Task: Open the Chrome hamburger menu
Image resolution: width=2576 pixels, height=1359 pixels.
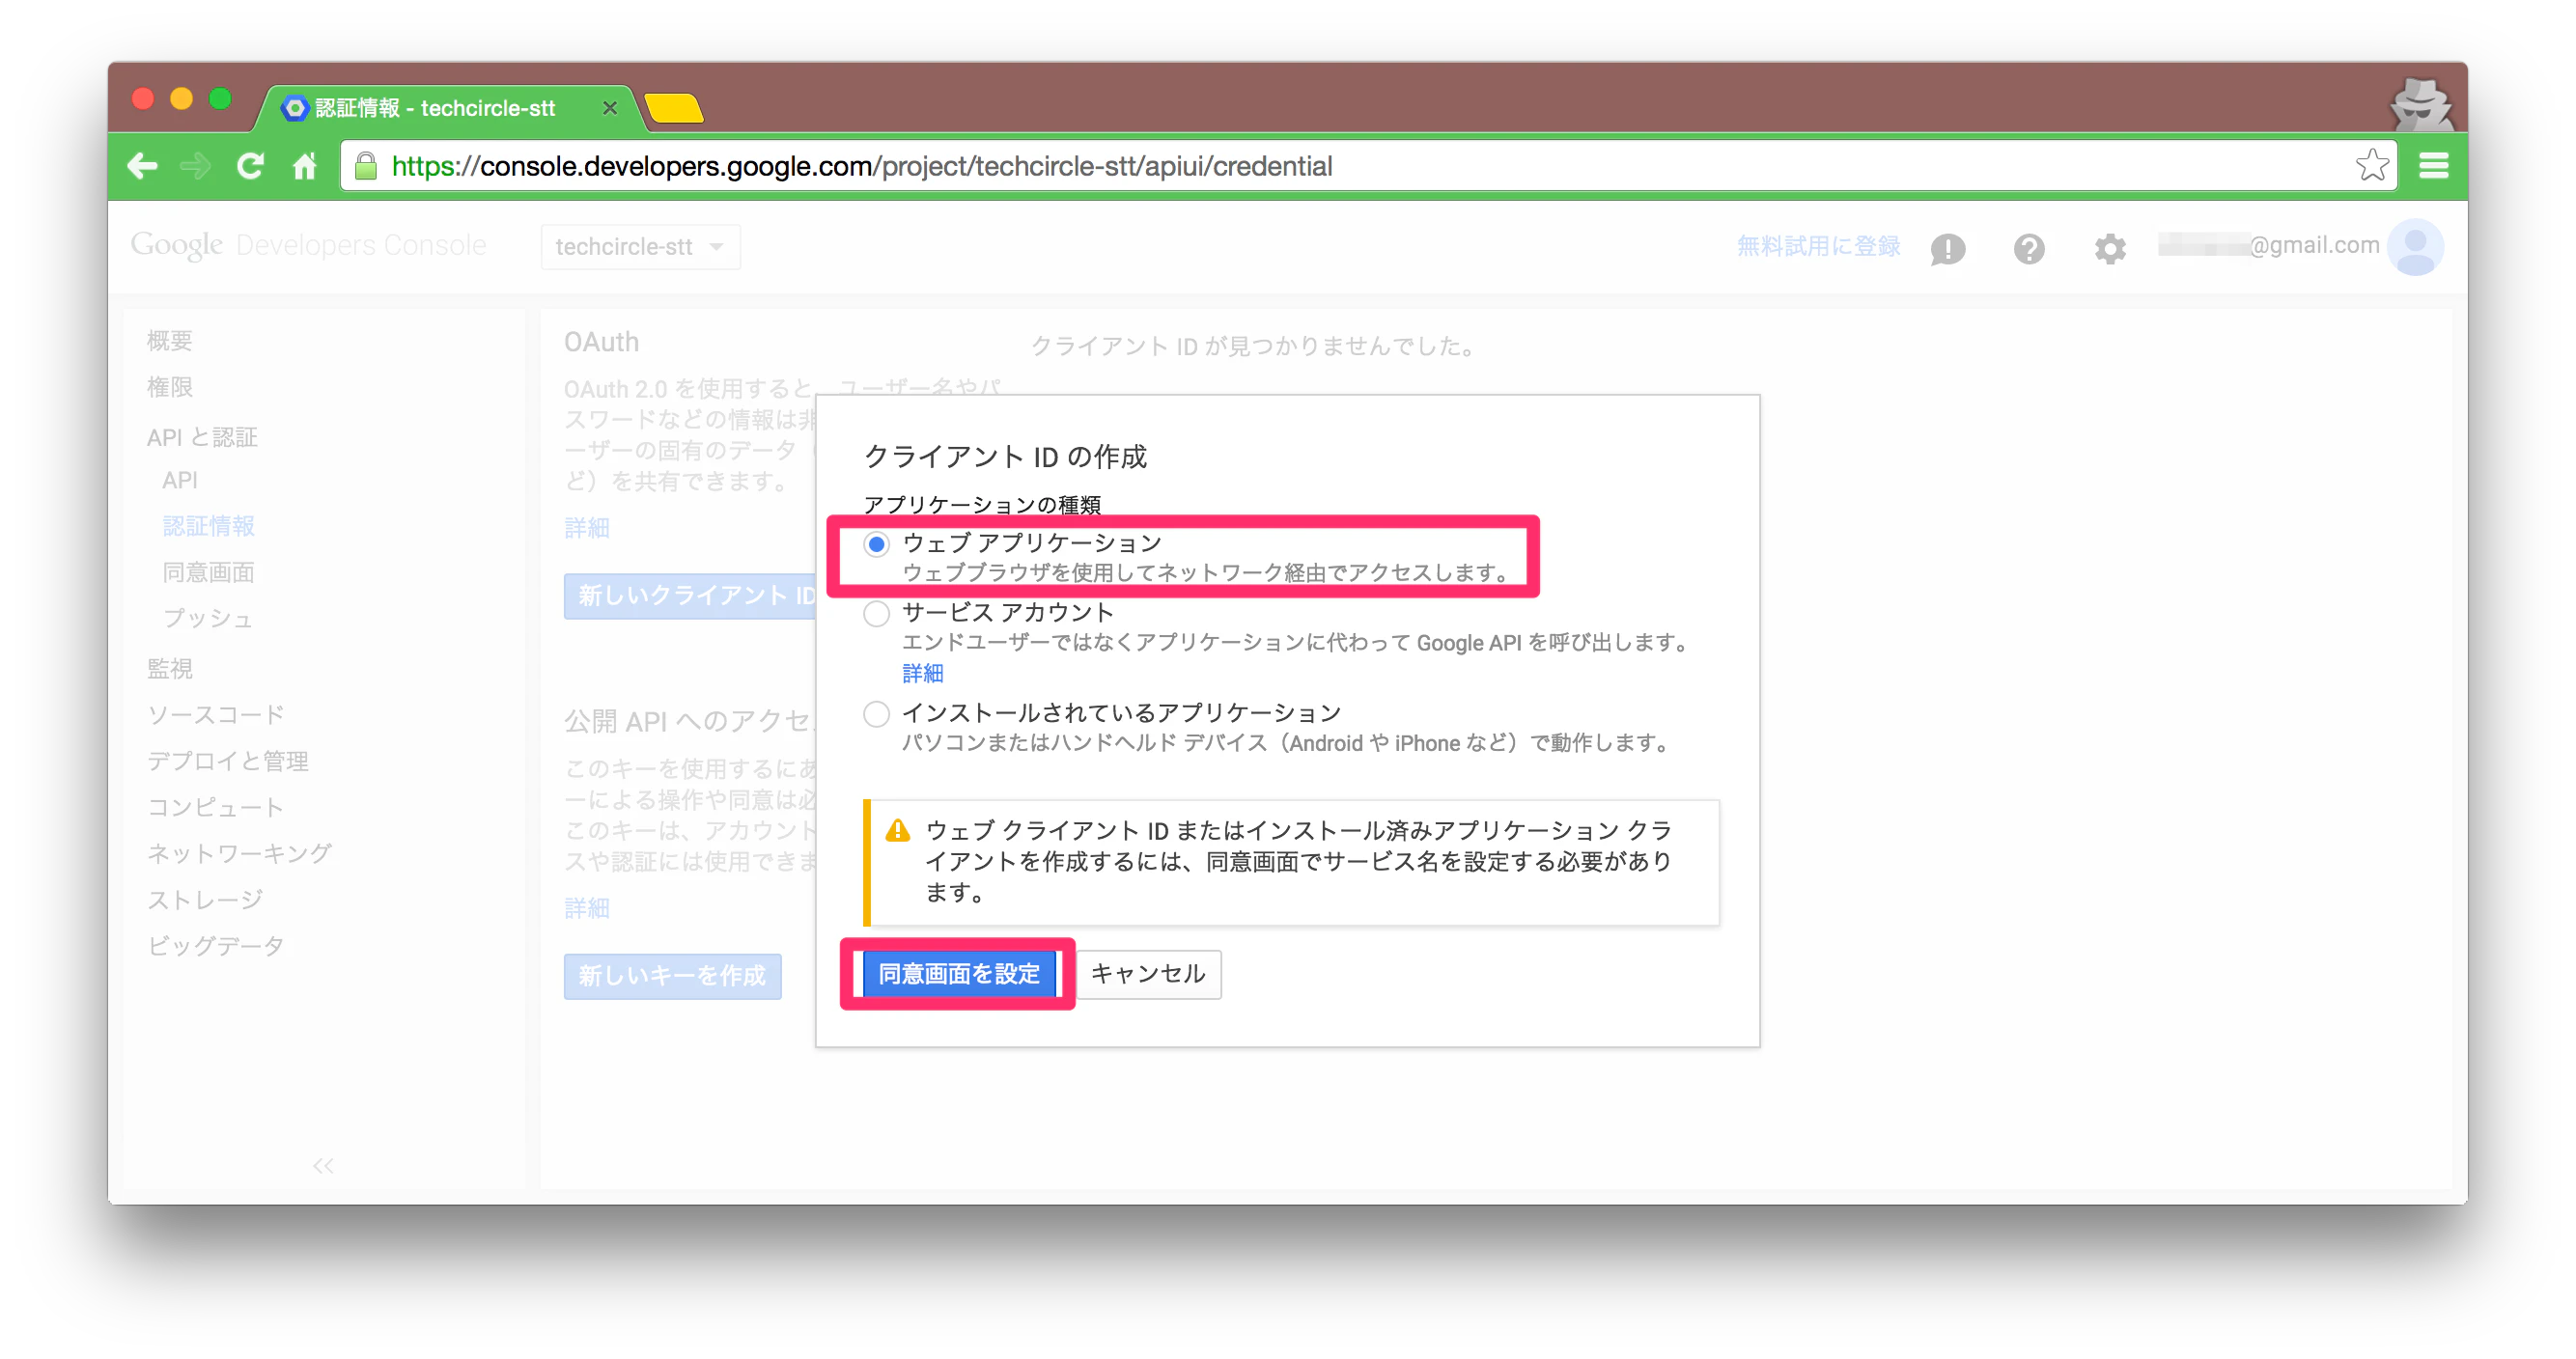Action: [x=2433, y=165]
